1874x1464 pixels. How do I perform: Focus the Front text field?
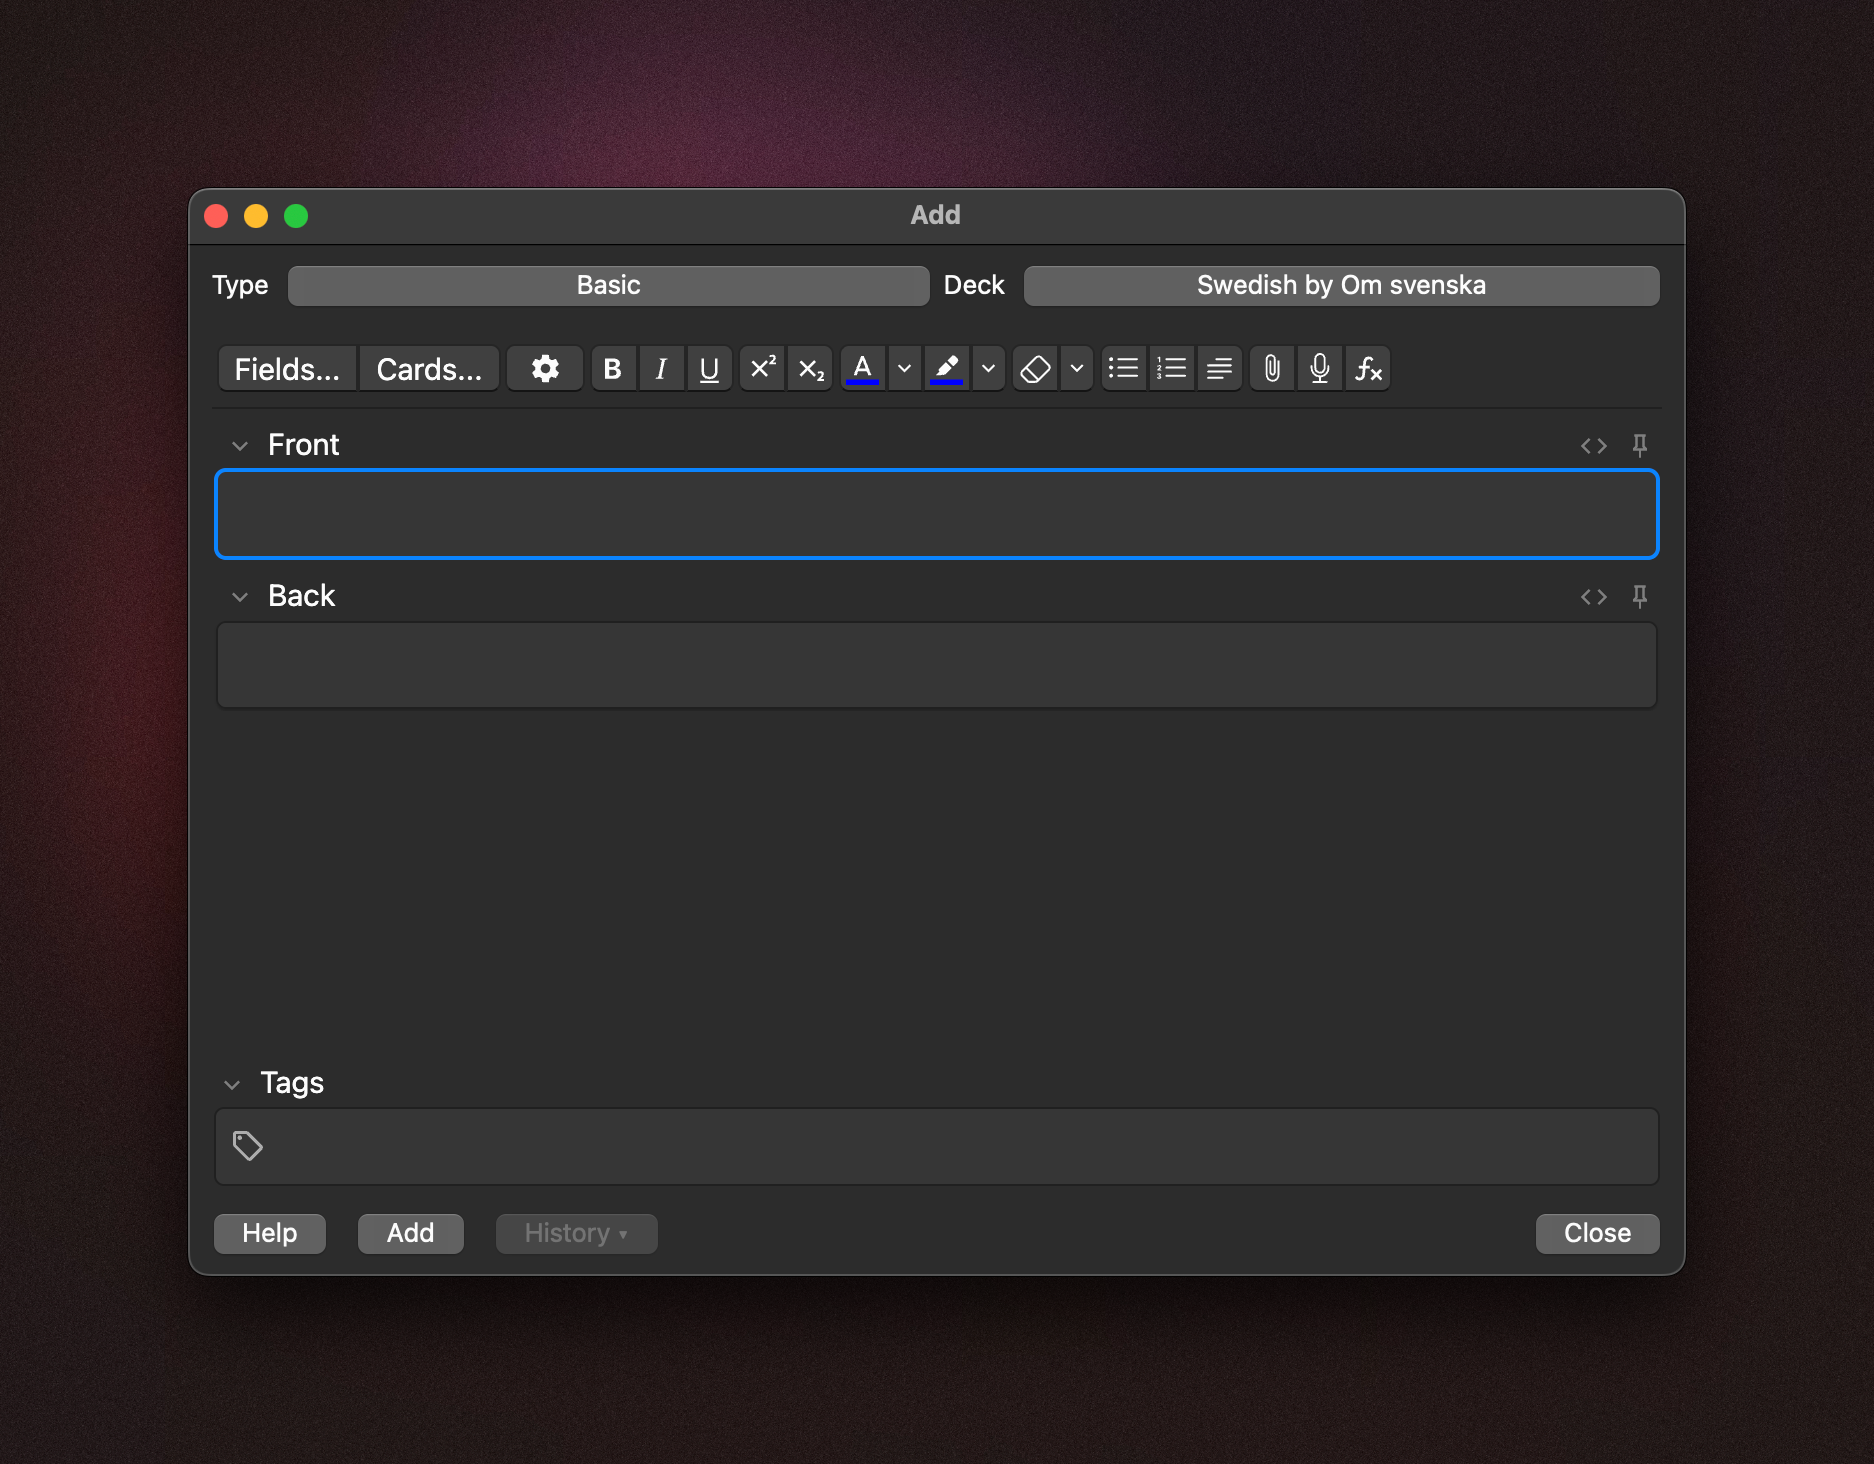click(937, 514)
